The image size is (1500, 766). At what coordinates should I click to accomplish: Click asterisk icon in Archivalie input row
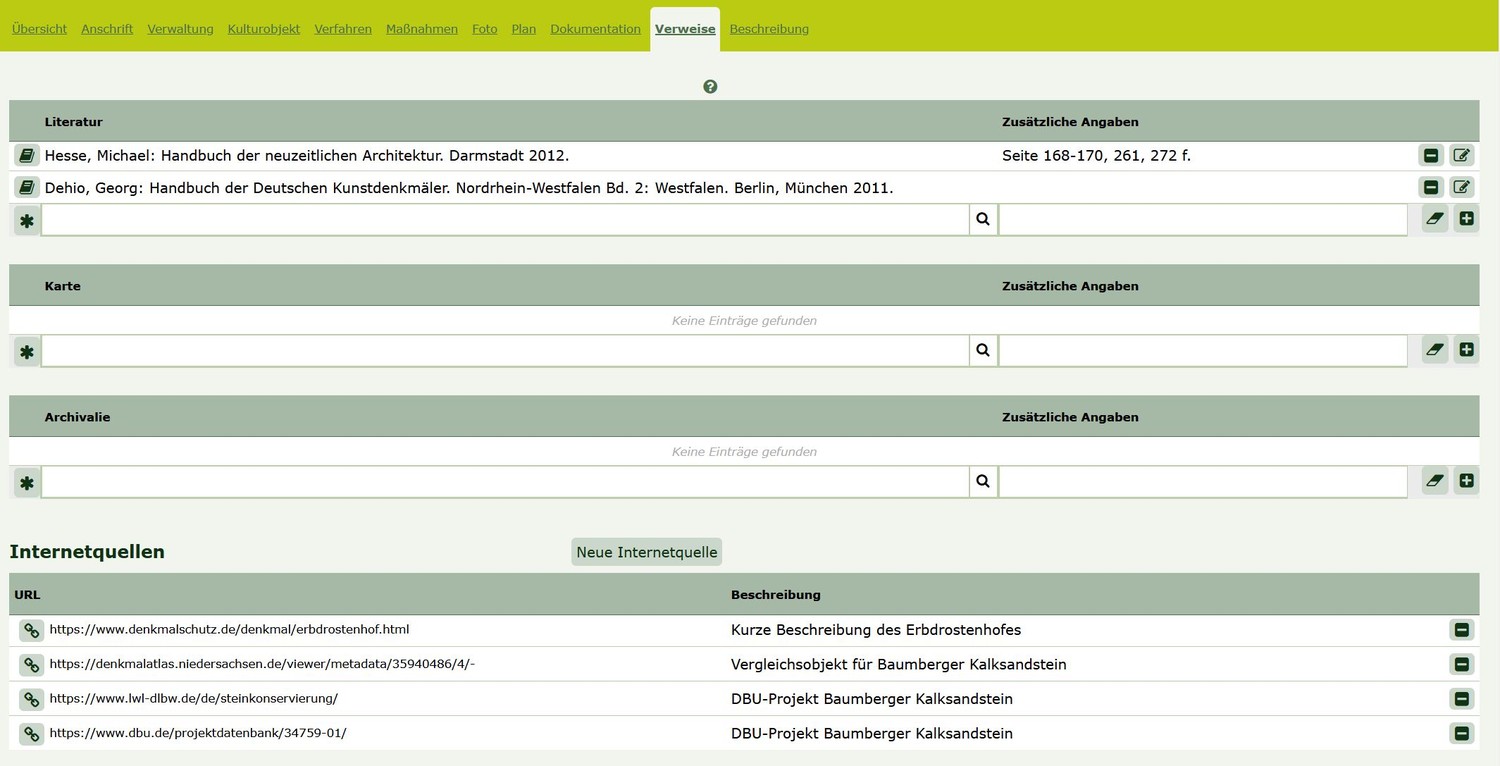[x=27, y=483]
